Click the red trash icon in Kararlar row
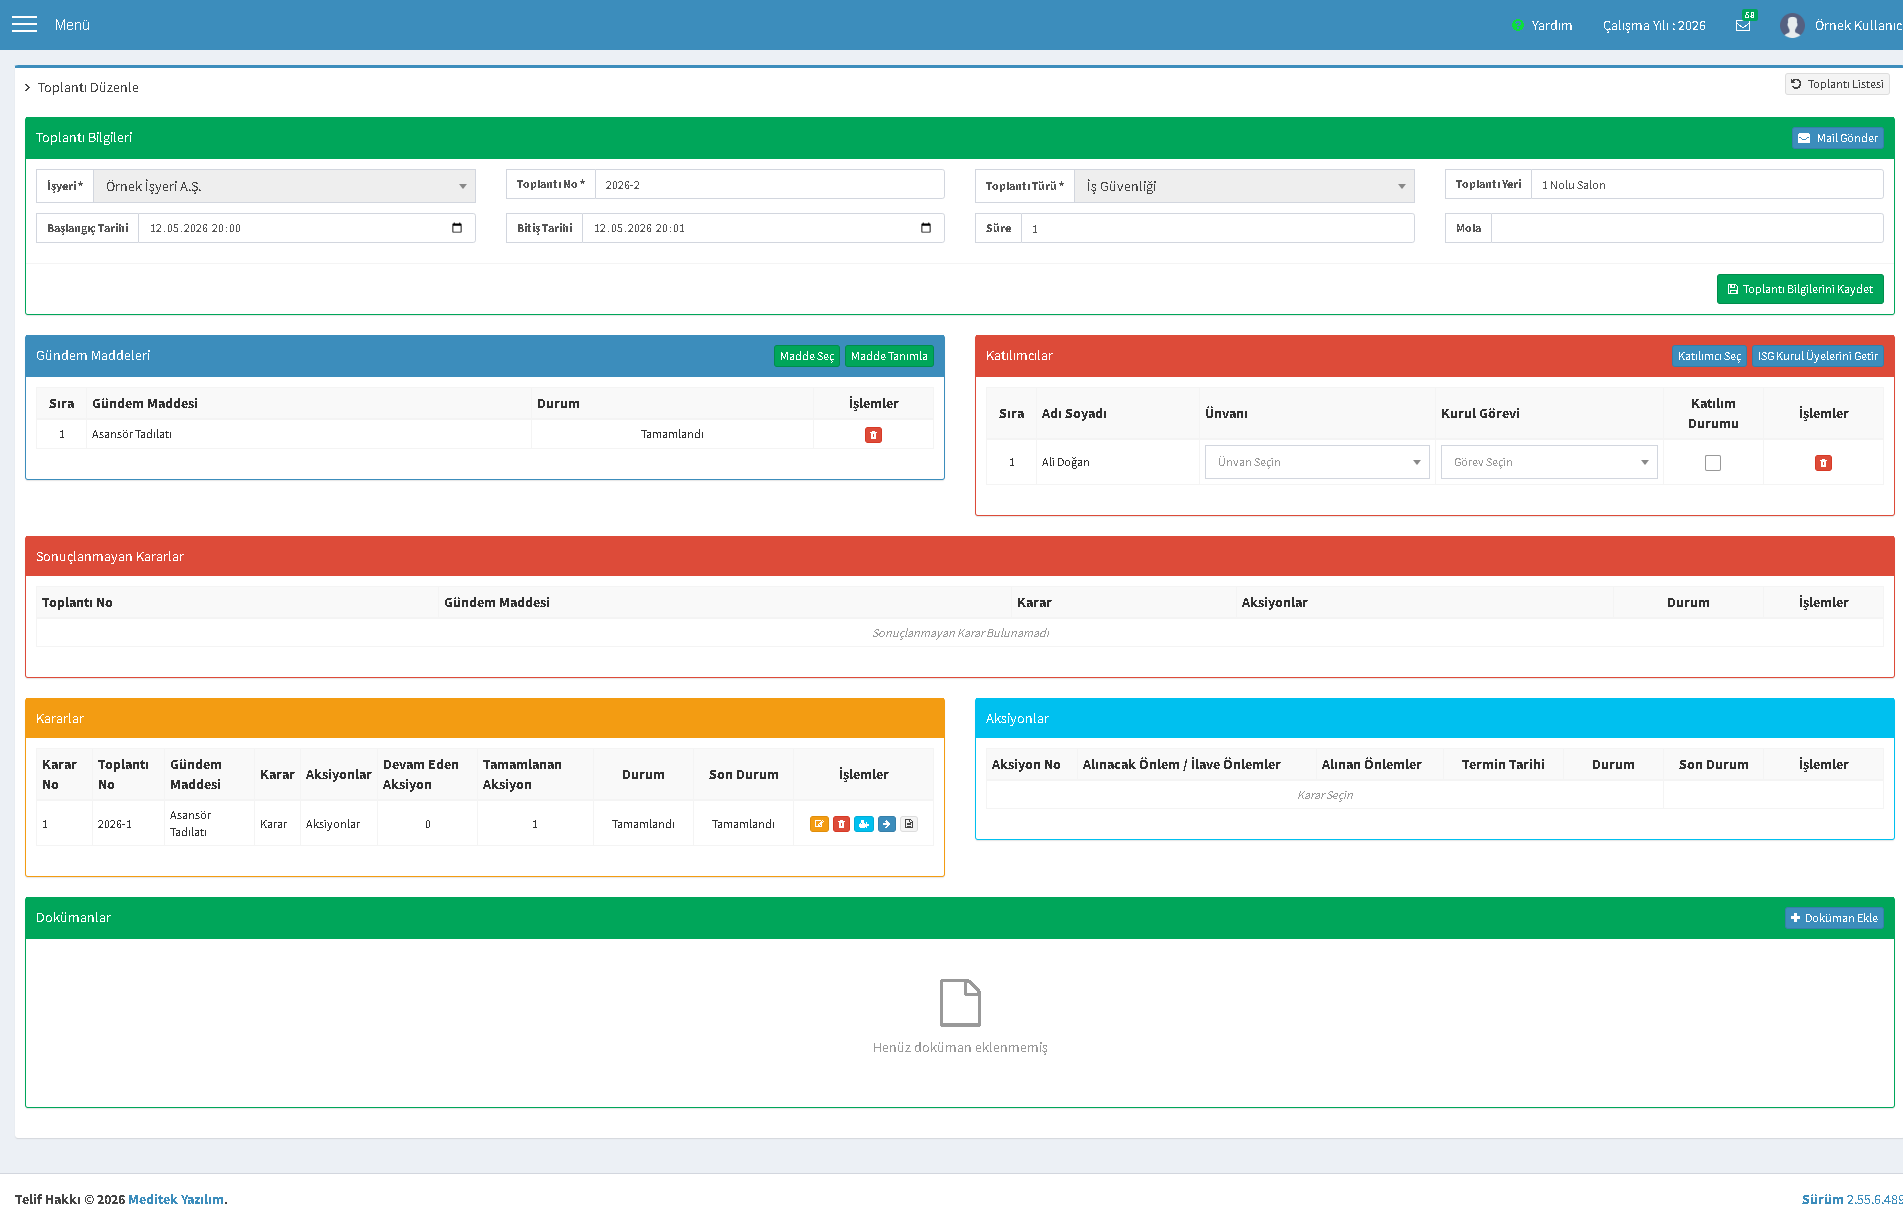Screen dimensions: 1903x1224 pos(842,824)
